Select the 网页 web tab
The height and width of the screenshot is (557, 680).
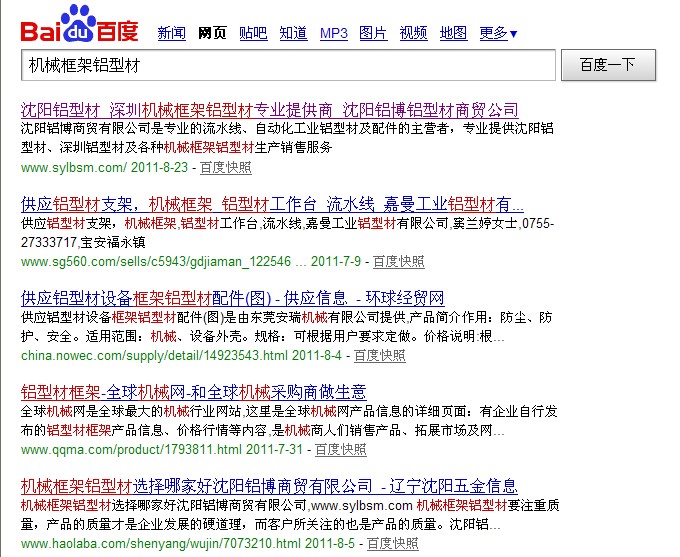click(213, 34)
